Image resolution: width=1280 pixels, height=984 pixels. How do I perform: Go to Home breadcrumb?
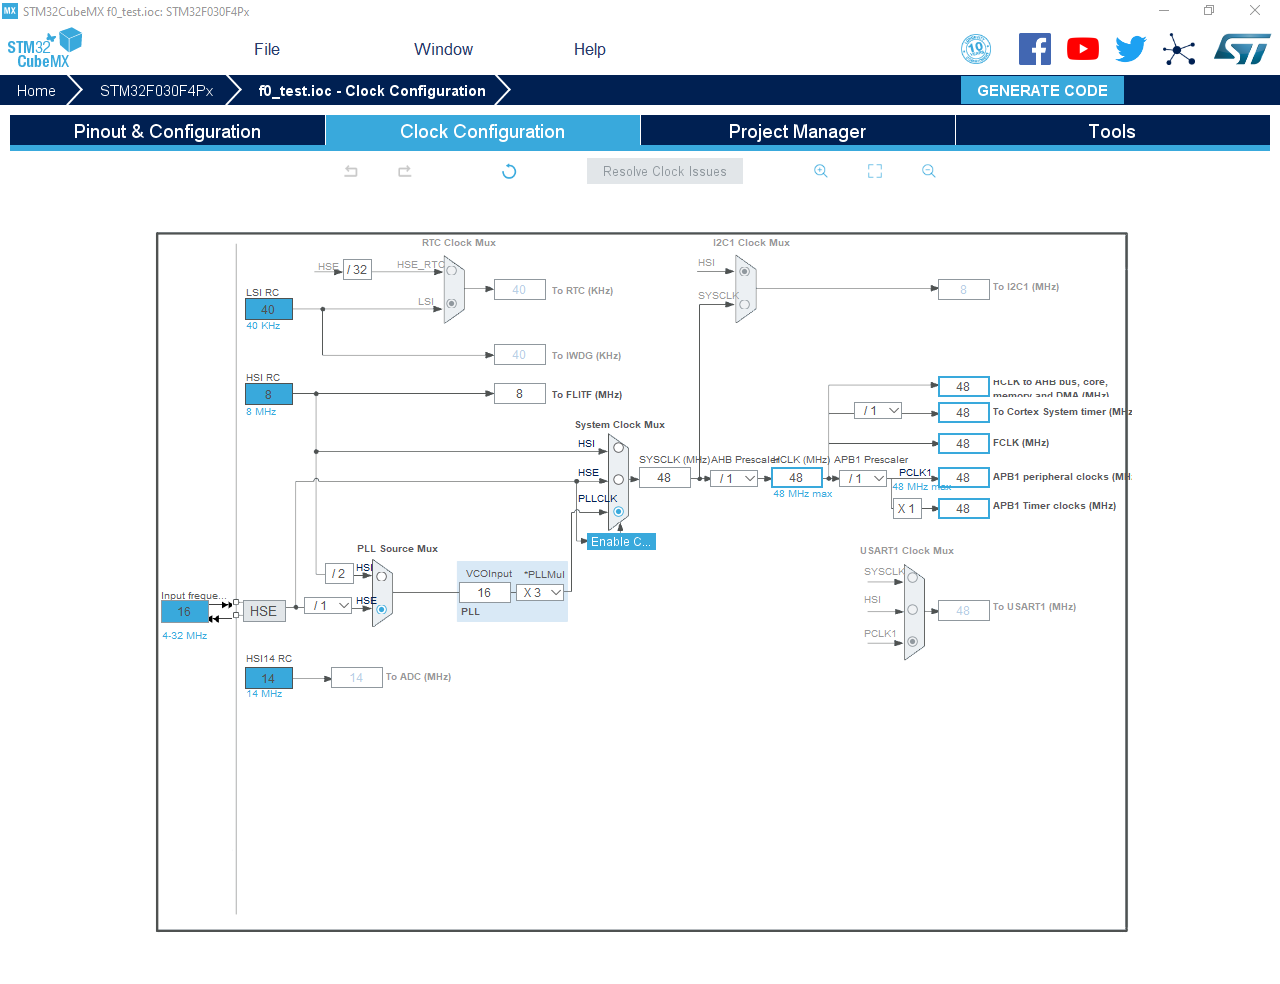coord(36,90)
